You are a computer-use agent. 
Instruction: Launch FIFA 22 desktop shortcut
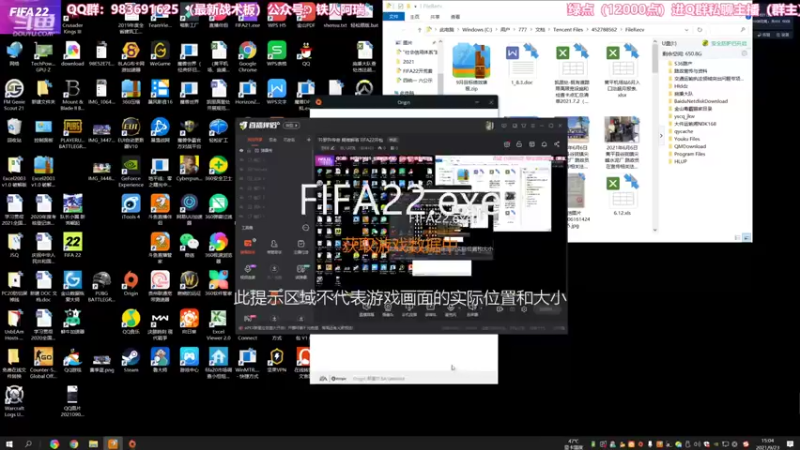[72, 245]
